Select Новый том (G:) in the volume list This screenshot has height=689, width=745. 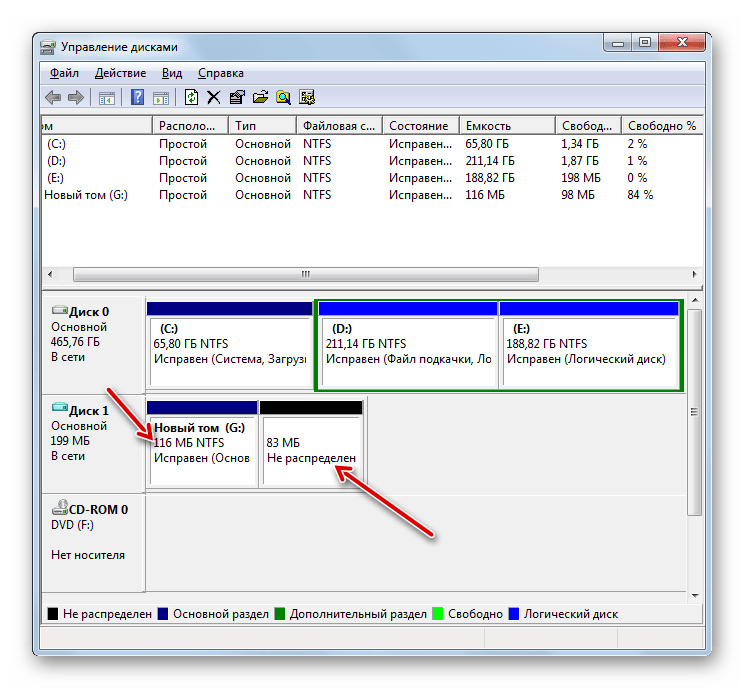[372, 195]
